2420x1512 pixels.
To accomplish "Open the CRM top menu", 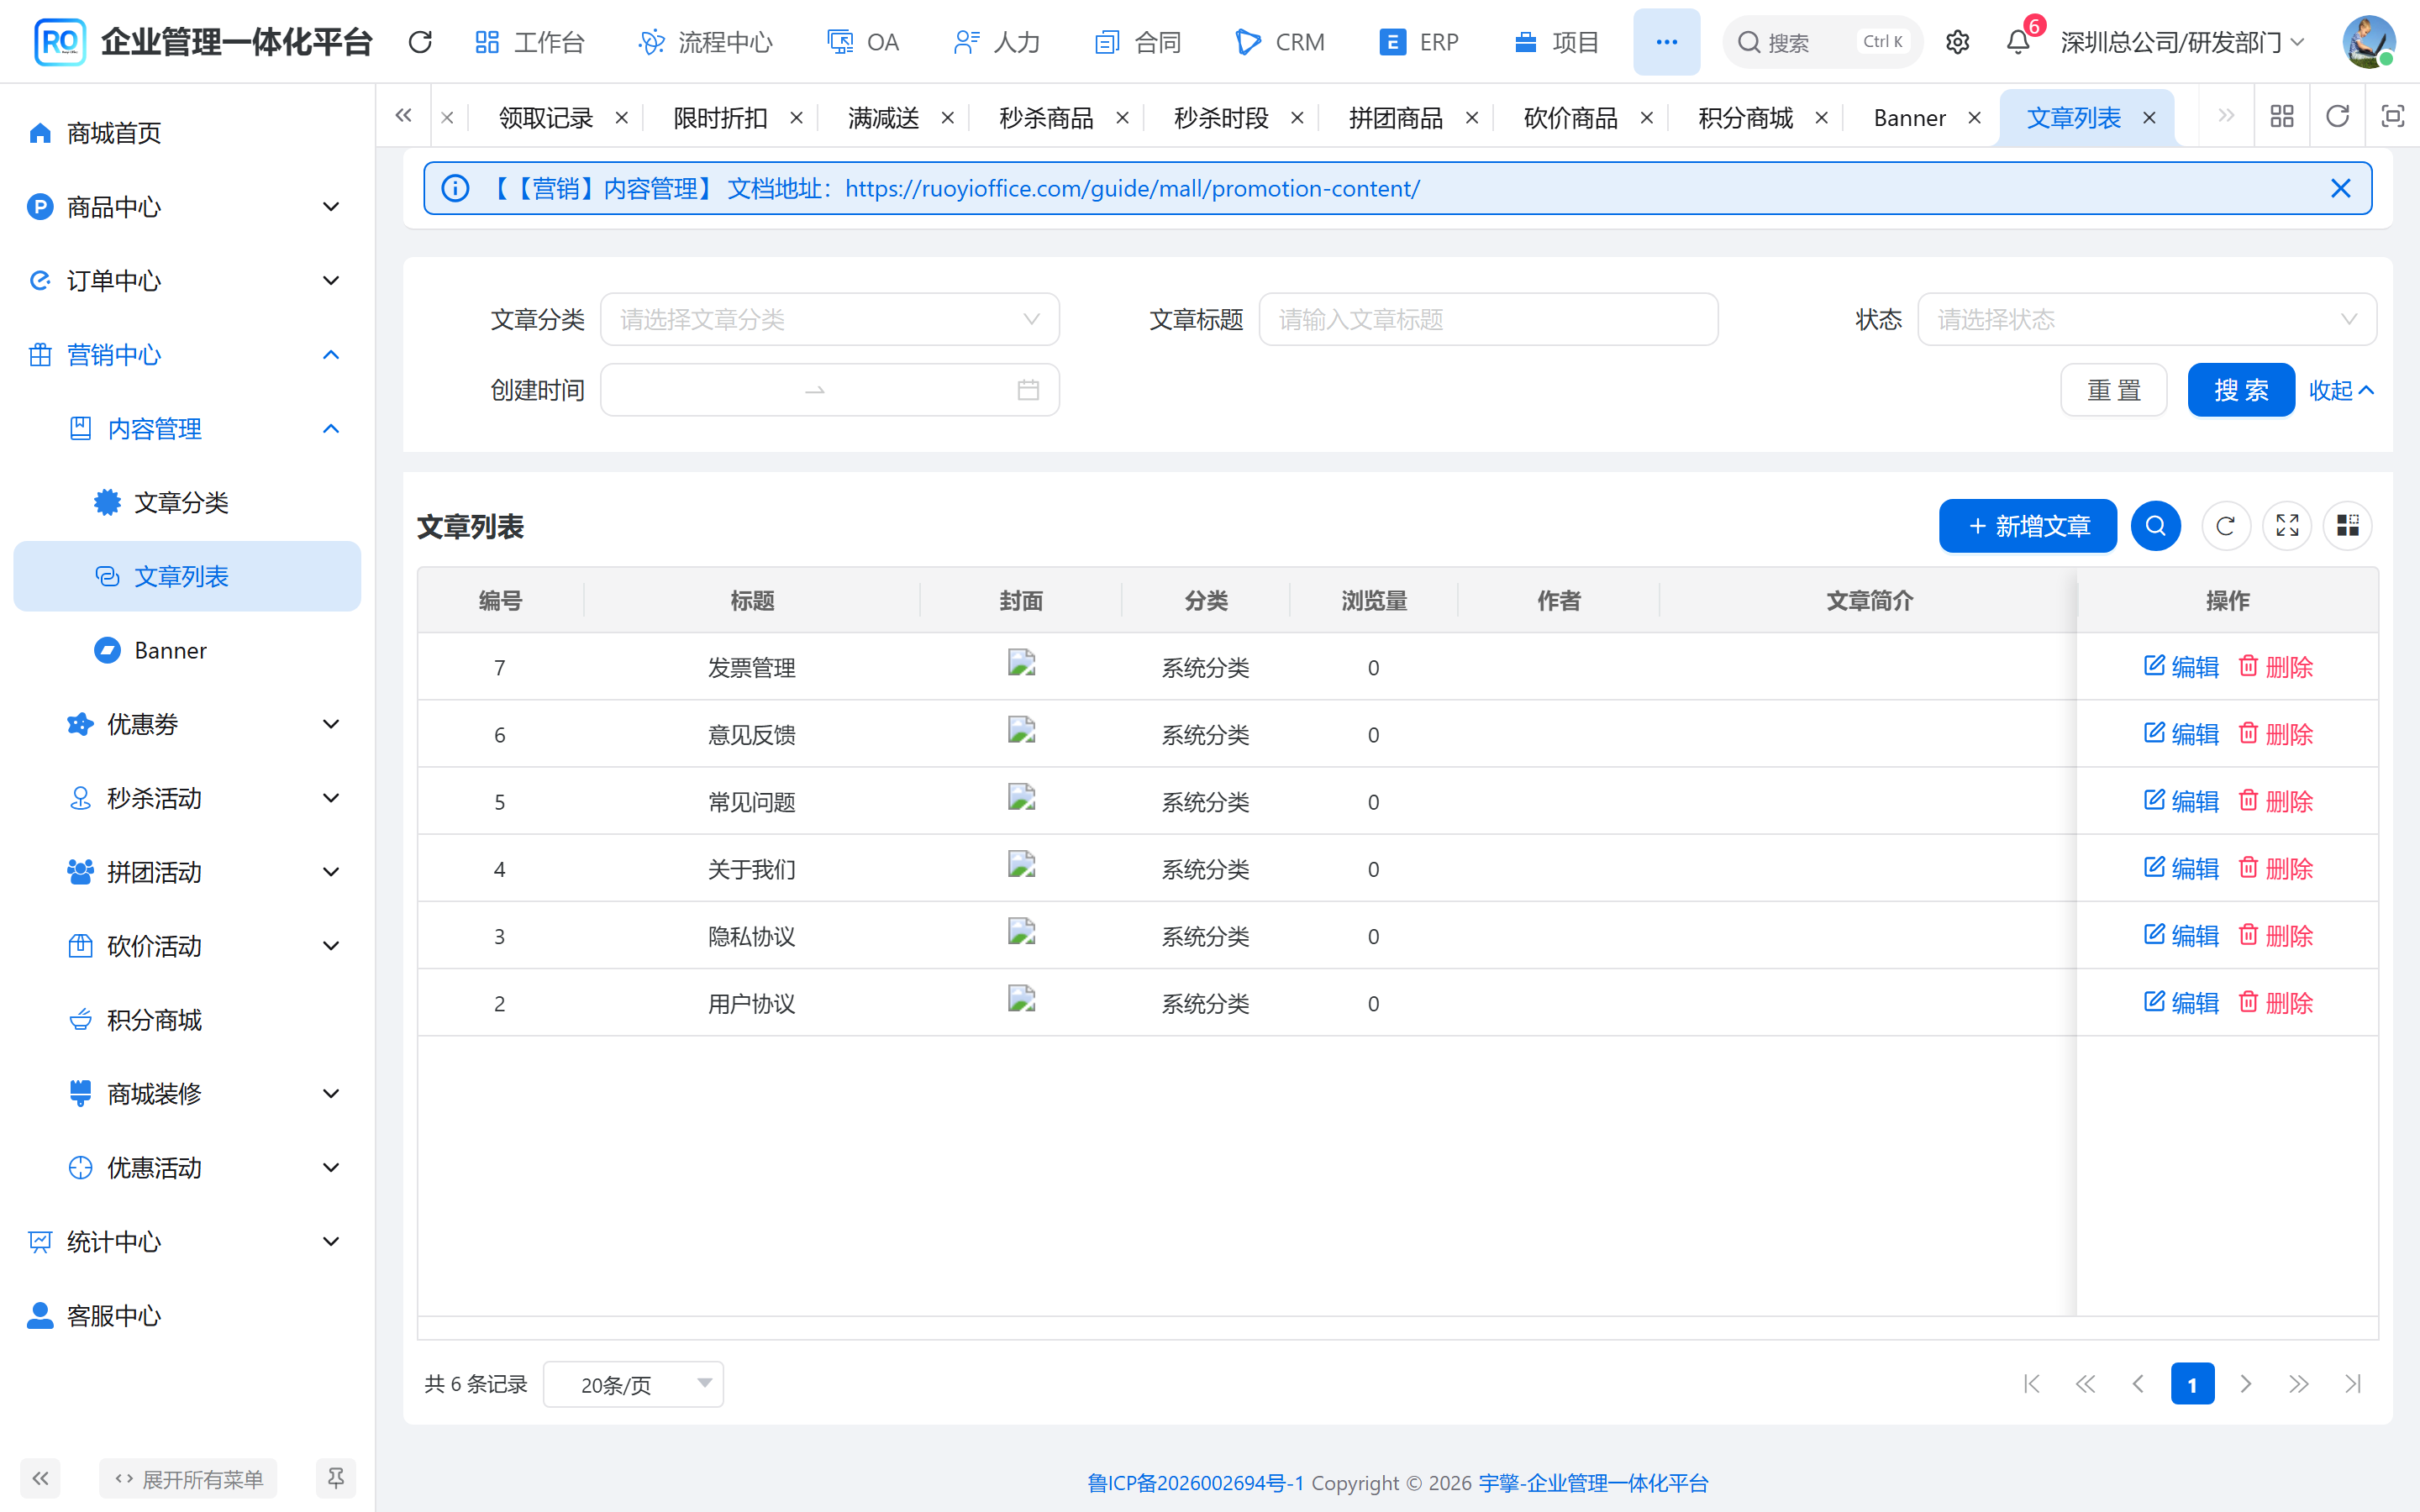I will [x=1280, y=42].
